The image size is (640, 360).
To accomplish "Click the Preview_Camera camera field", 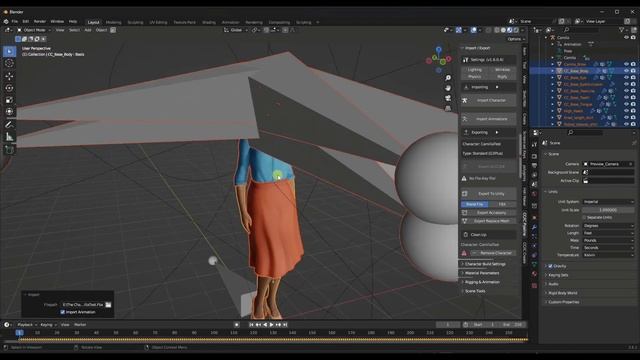I will pos(608,164).
